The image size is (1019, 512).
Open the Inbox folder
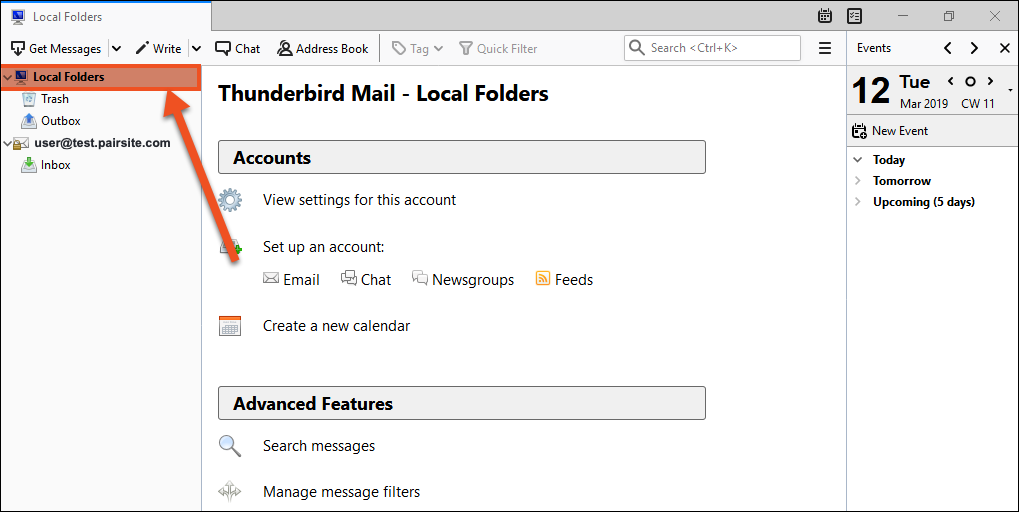(x=55, y=165)
